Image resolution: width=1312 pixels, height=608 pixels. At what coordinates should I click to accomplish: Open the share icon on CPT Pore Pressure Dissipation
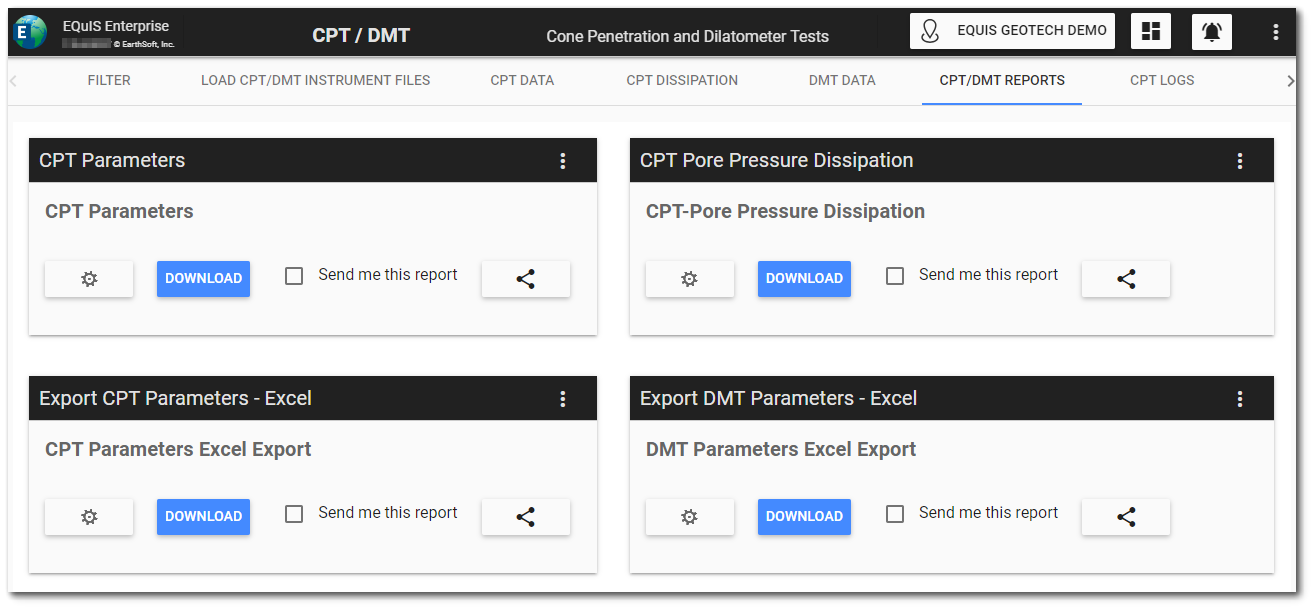click(1125, 279)
